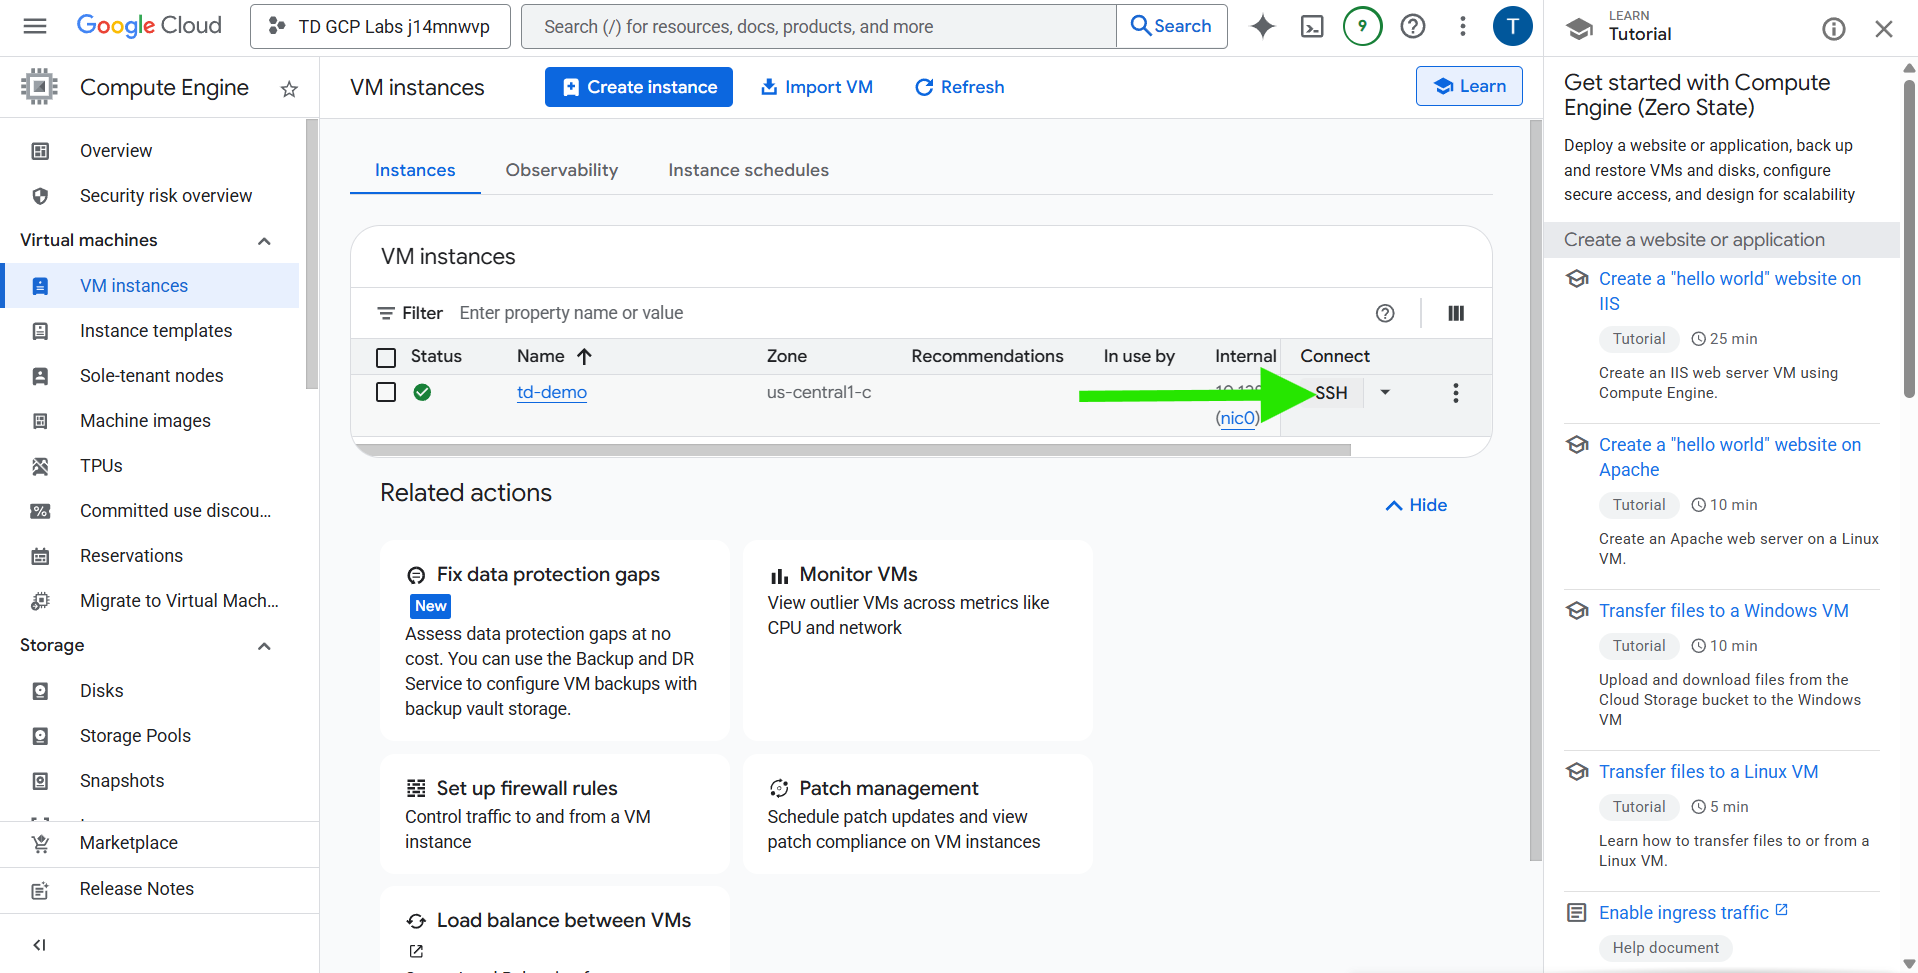Check the td-demo instance row checkbox

(x=386, y=392)
